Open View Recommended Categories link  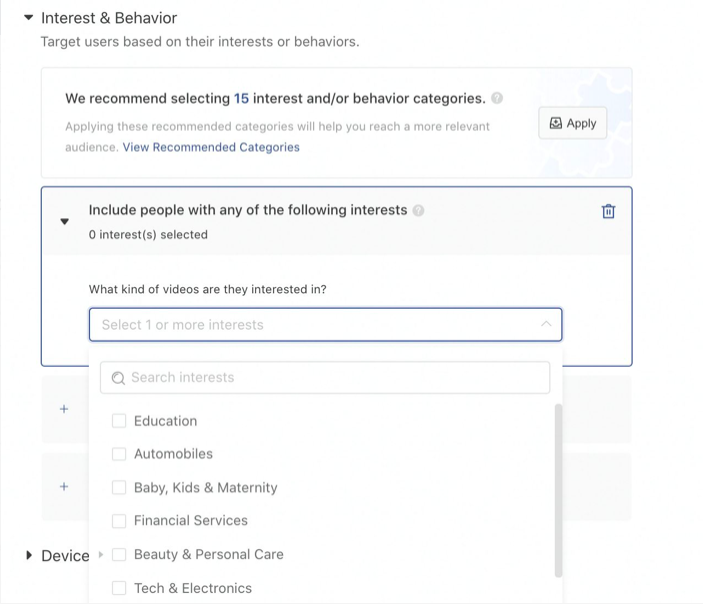coord(211,147)
